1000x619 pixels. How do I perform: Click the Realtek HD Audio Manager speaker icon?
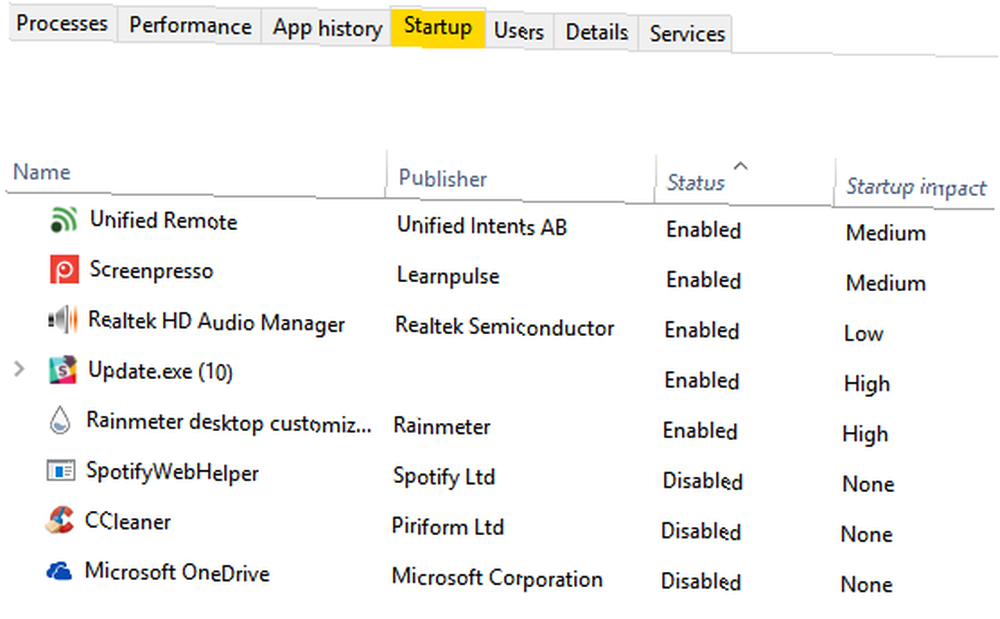coord(62,319)
